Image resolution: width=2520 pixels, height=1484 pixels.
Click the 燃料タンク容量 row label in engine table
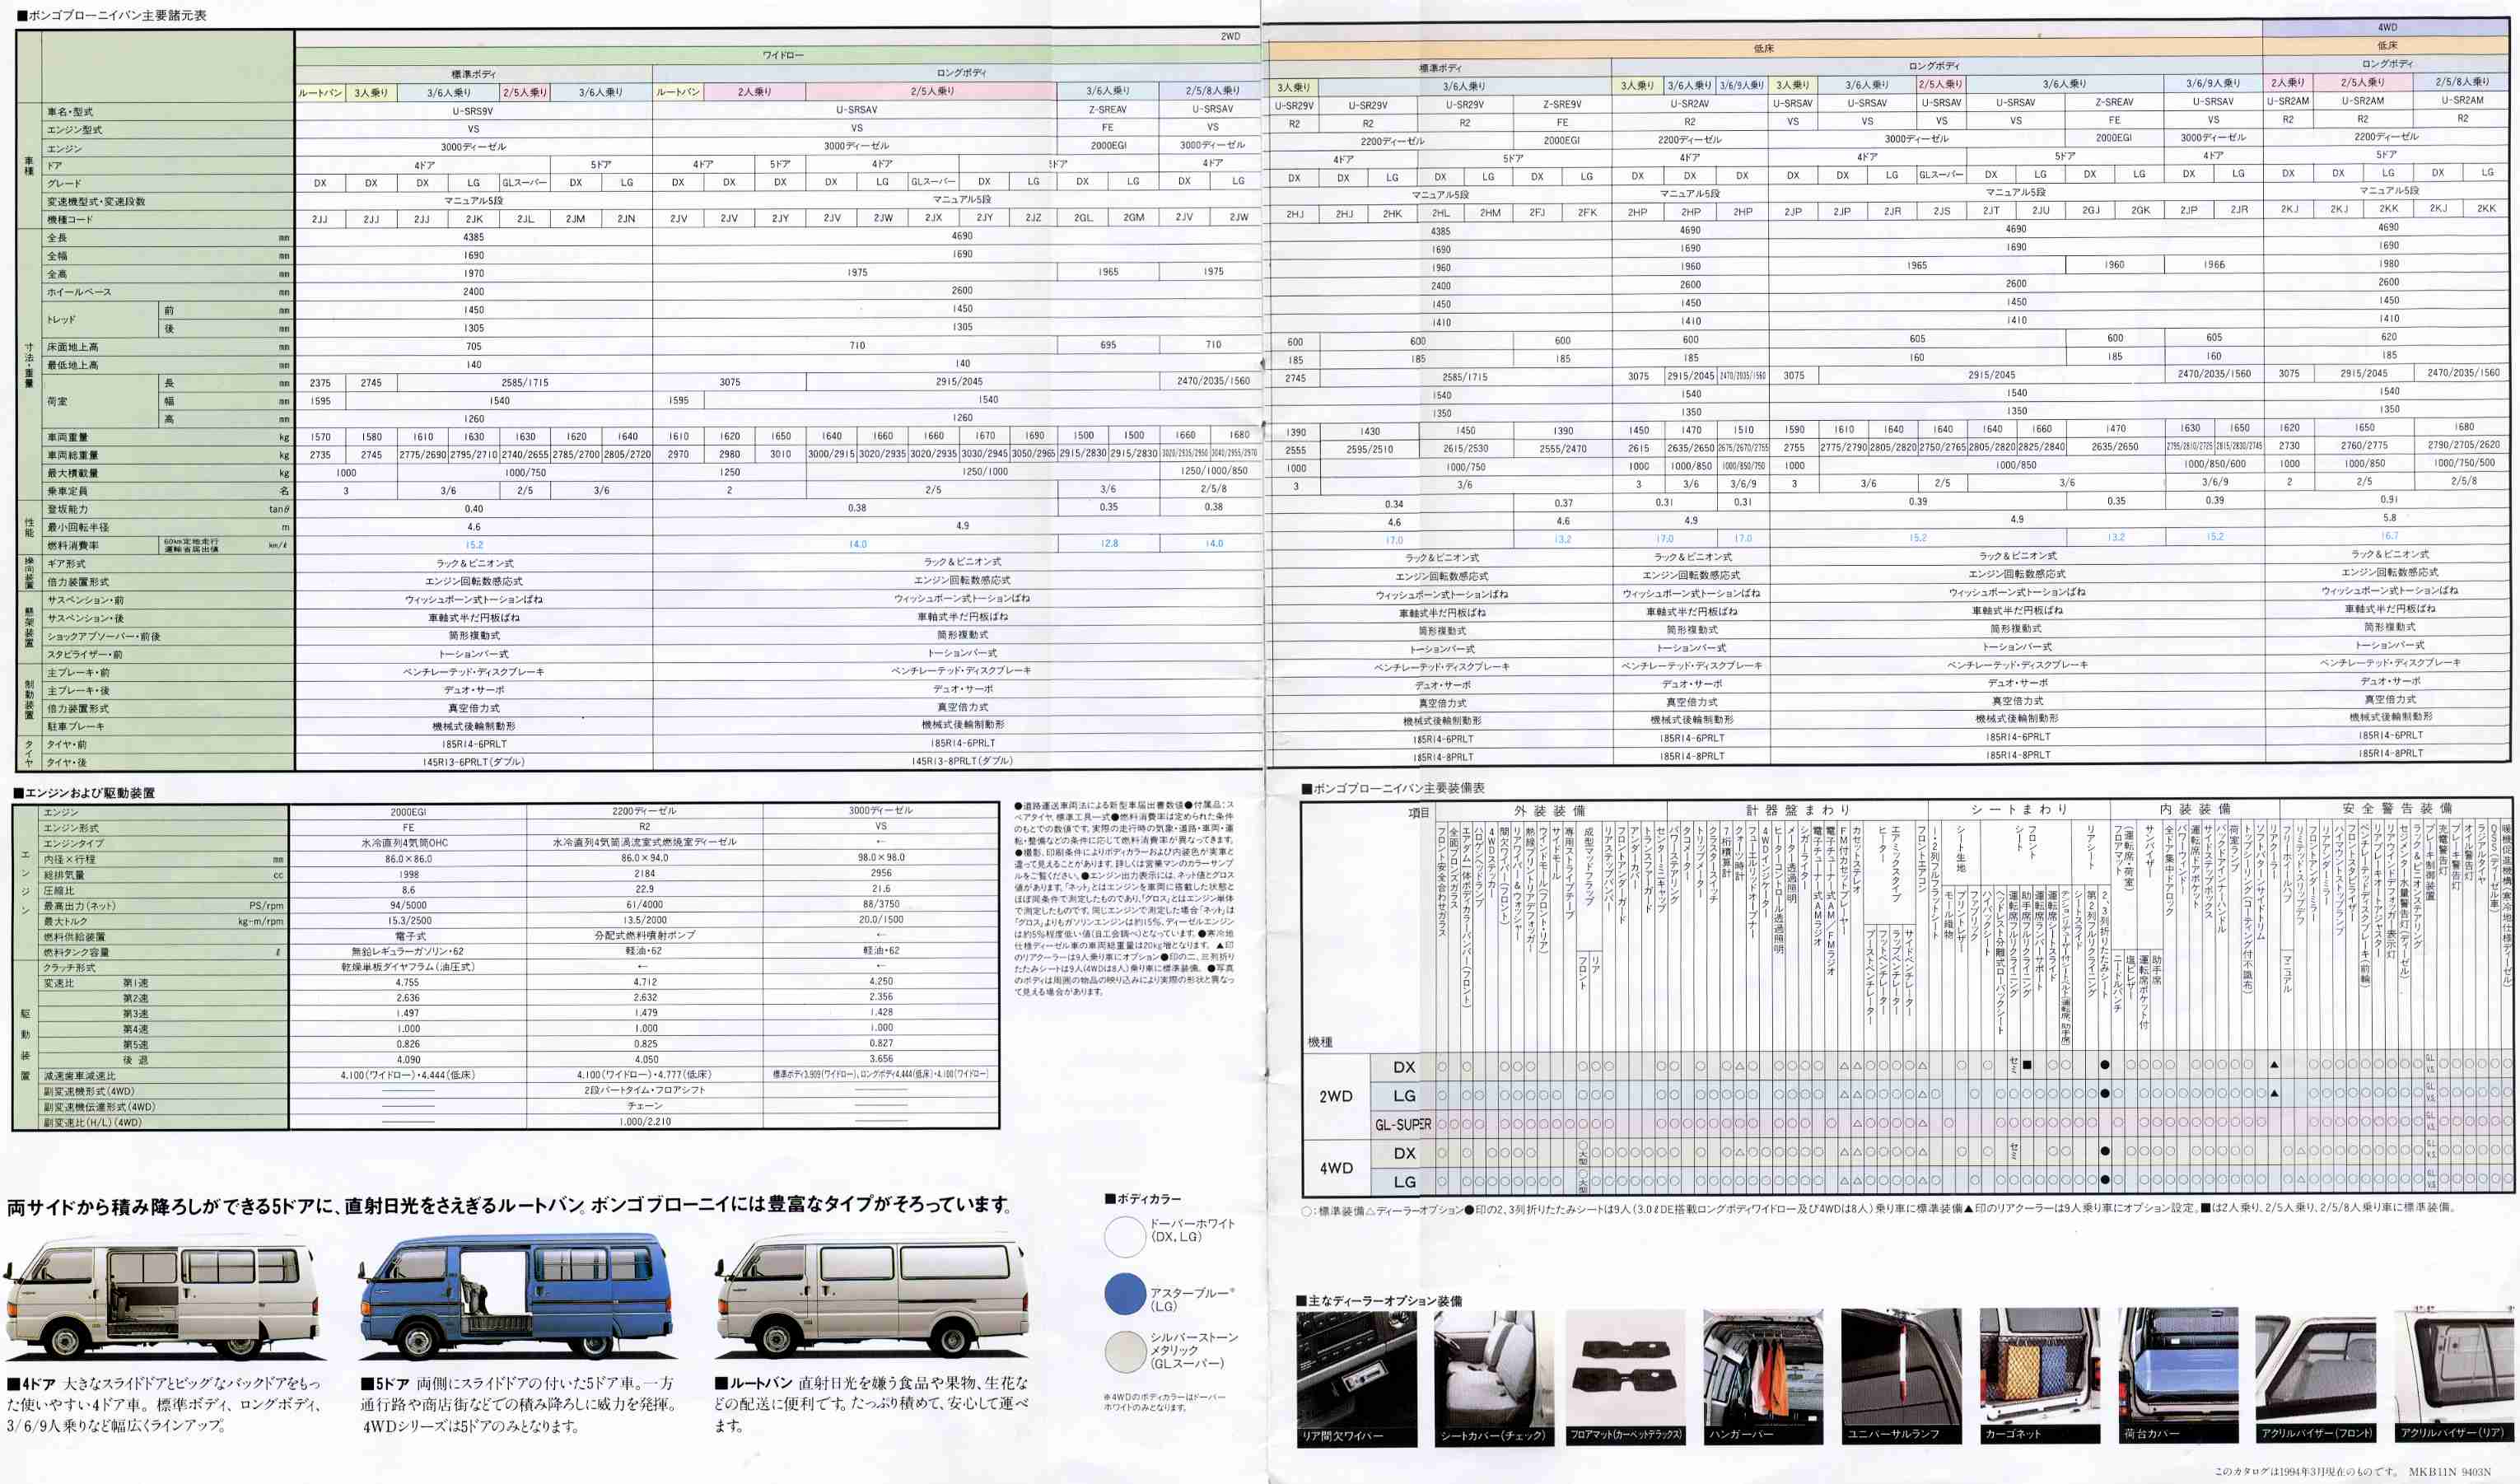(x=76, y=953)
